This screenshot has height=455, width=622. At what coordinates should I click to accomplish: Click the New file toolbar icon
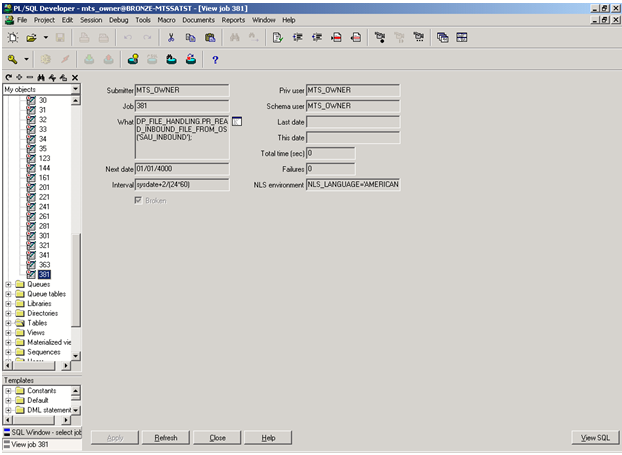tap(13, 38)
